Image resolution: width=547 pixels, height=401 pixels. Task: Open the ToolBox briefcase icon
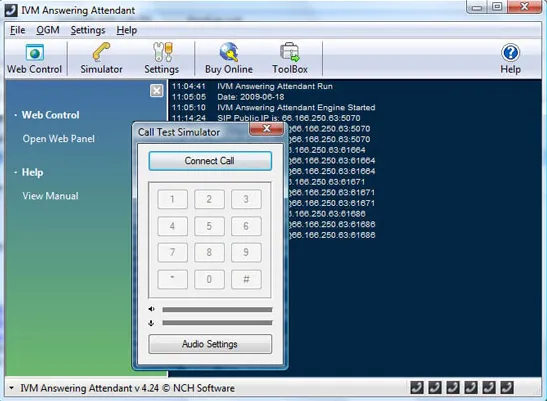pos(290,52)
